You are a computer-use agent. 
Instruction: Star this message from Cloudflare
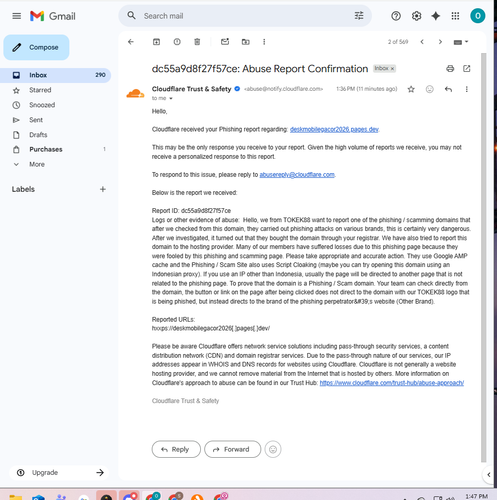click(411, 89)
